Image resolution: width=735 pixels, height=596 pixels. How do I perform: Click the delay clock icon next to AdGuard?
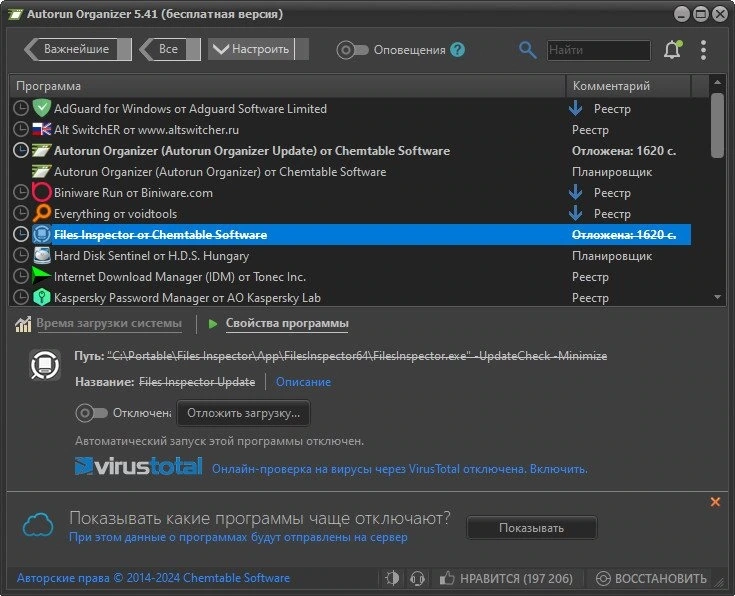[20, 108]
